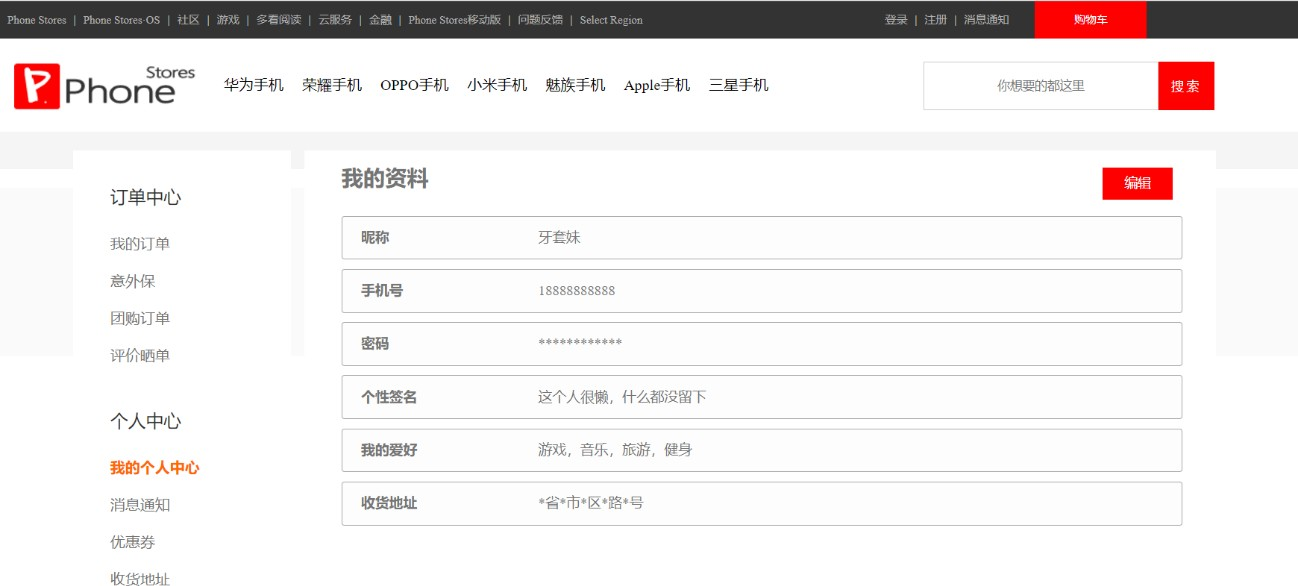Viewport: 1298px width, 586px height.
Task: Open 优惠券 in sidebar
Action: point(133,542)
